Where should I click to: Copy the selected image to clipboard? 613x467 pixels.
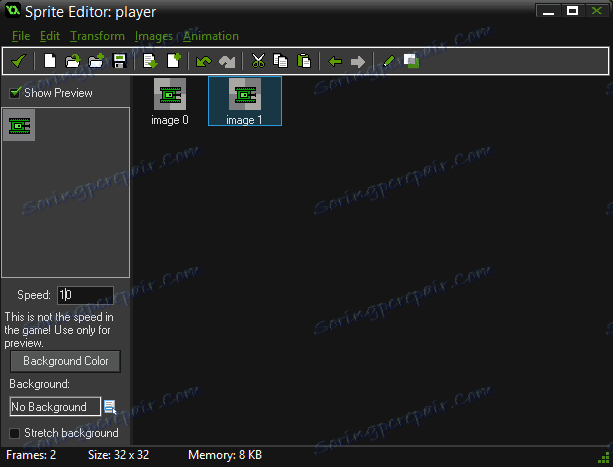(281, 61)
